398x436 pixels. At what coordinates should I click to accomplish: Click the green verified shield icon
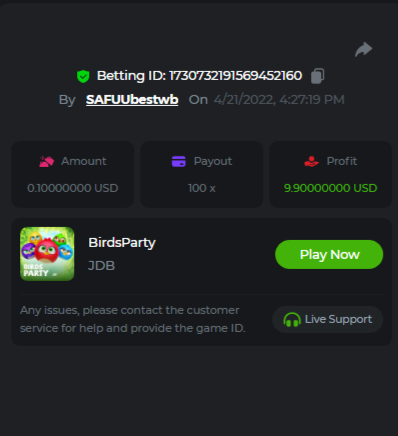point(83,76)
